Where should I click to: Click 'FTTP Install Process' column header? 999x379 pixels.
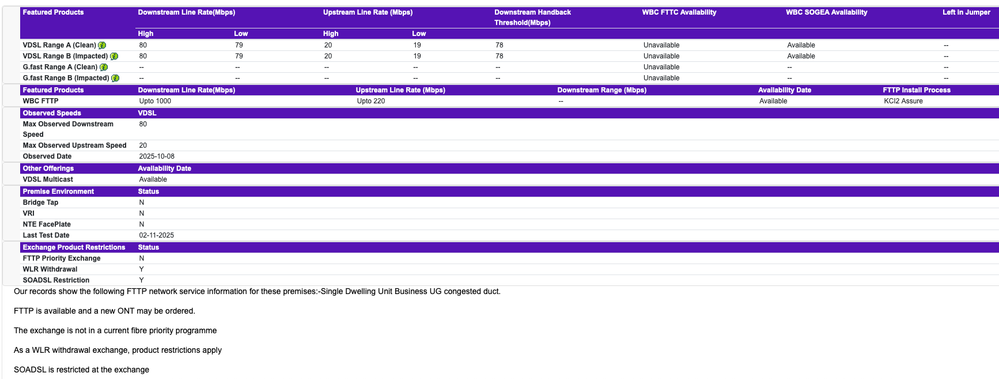916,90
